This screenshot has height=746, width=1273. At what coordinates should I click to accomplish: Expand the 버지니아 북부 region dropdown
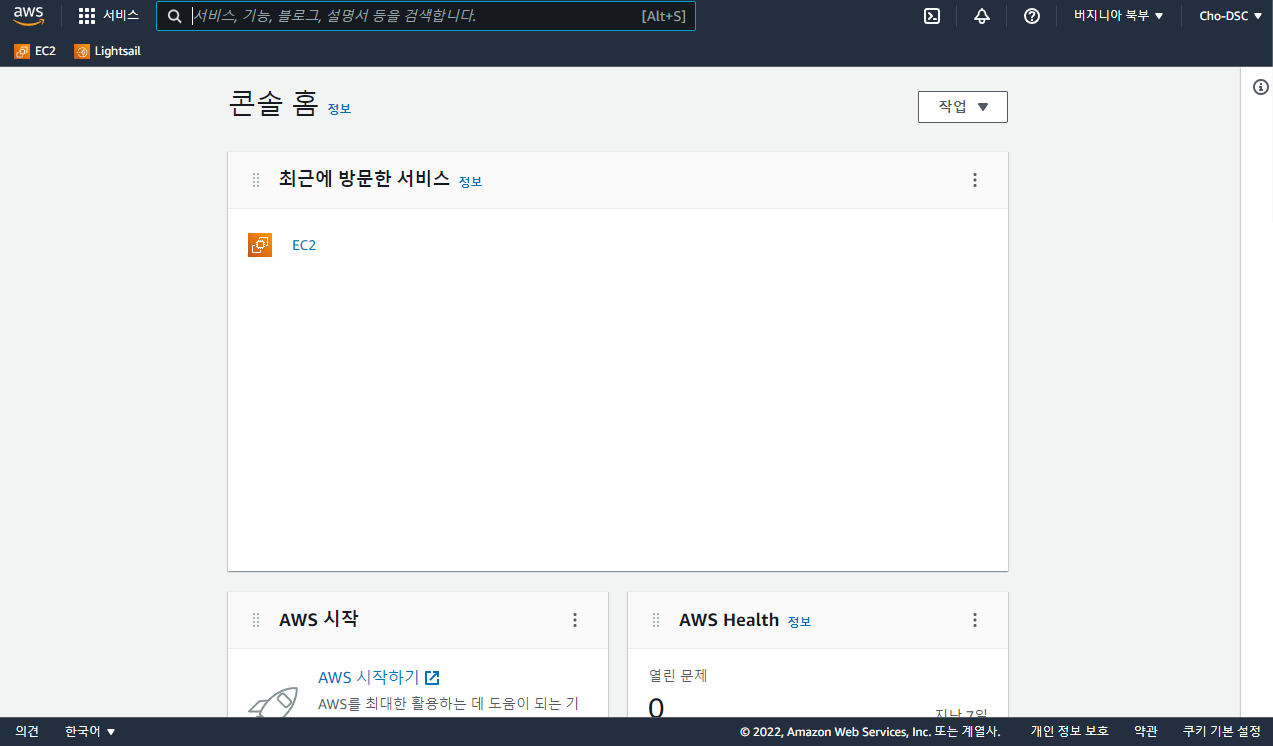[x=1118, y=16]
